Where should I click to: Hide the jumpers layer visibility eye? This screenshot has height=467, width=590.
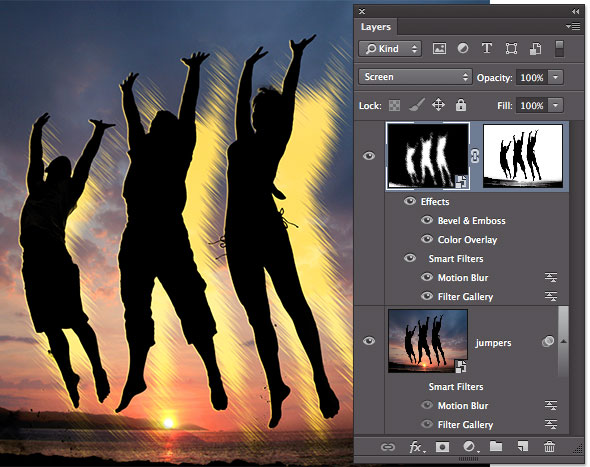tap(369, 341)
